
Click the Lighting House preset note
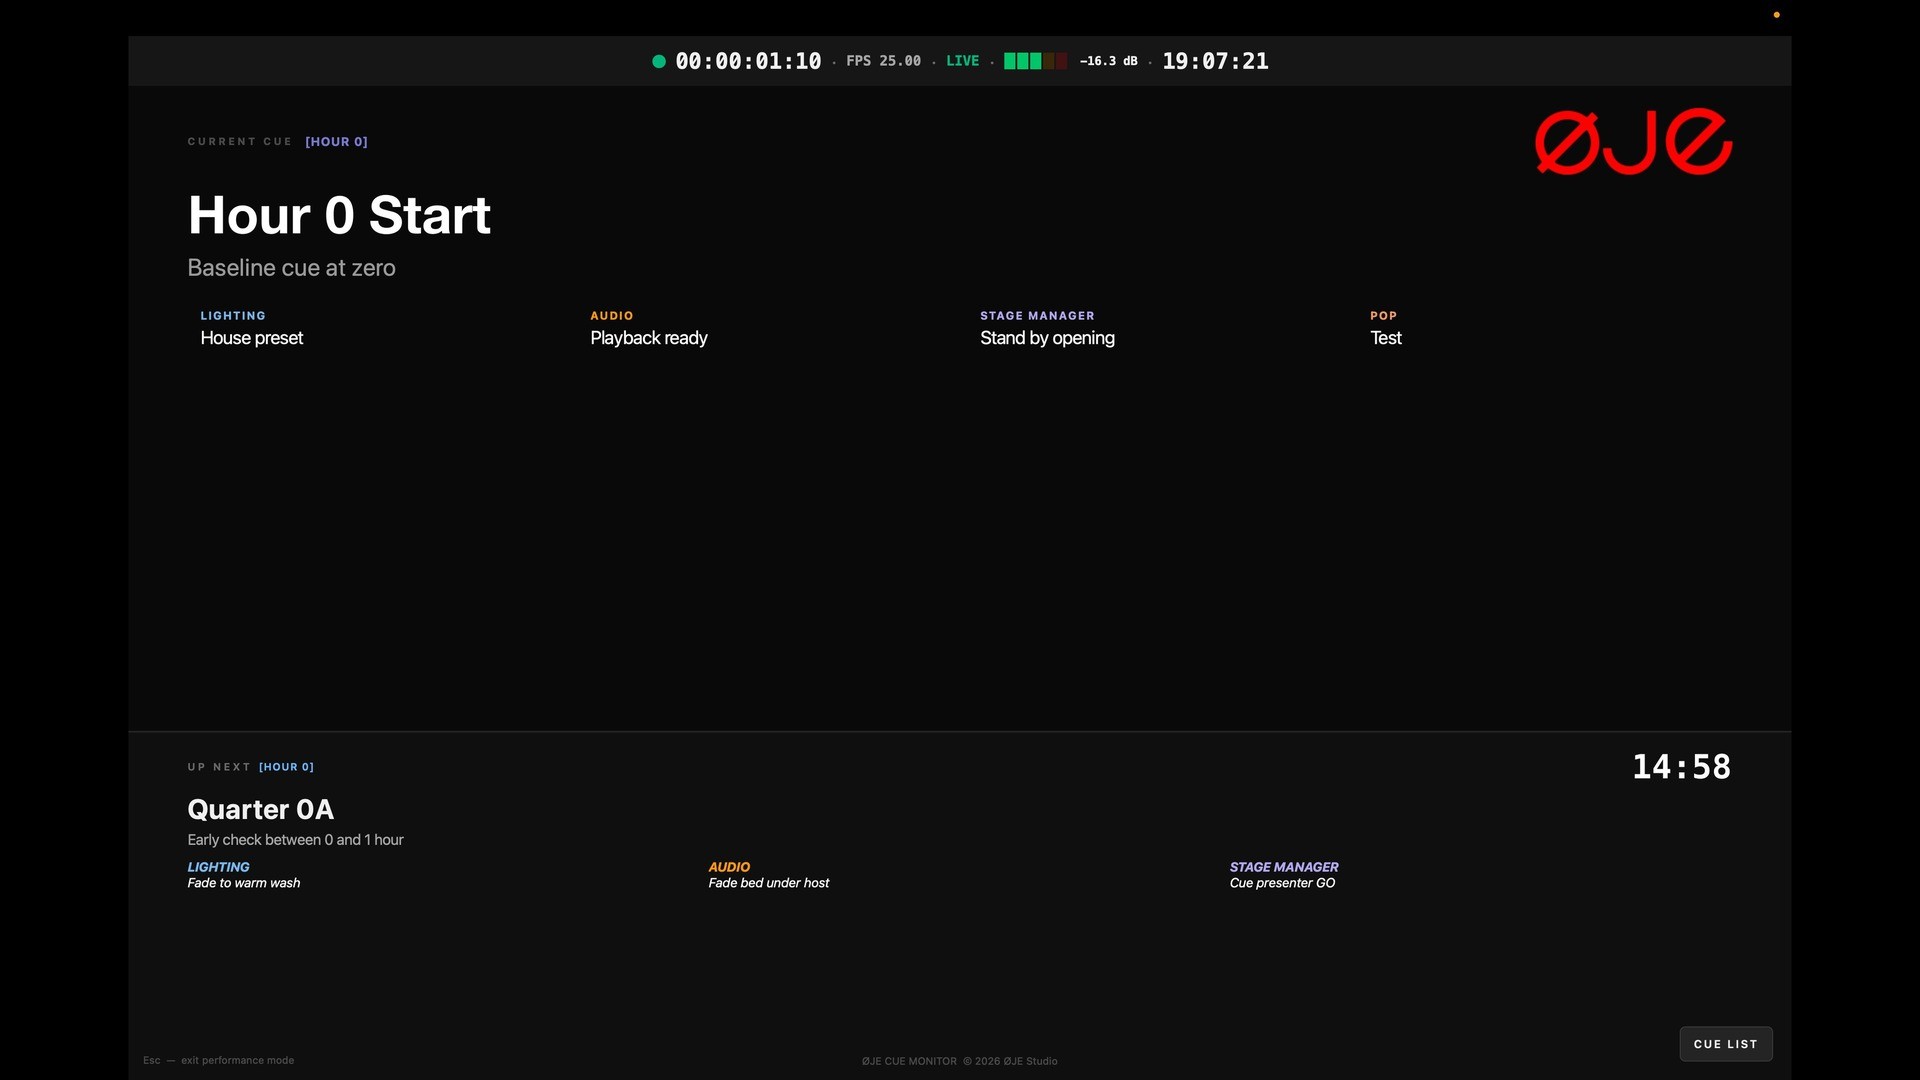click(251, 338)
